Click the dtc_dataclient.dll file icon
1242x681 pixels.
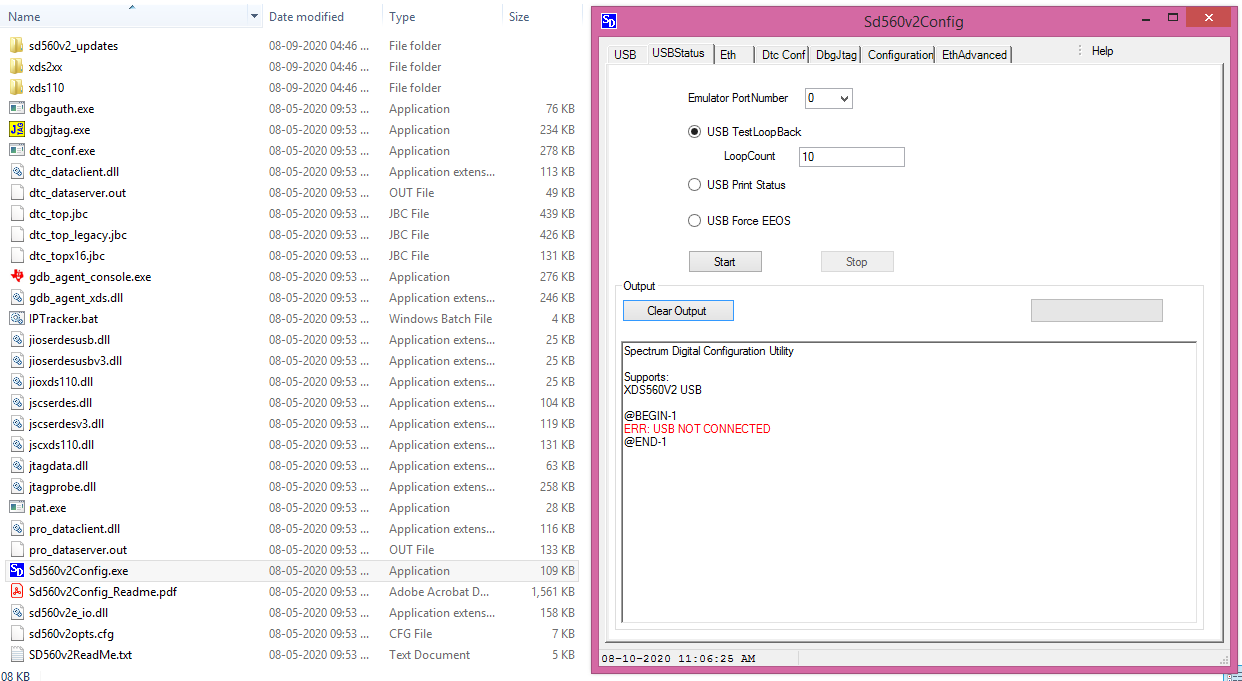pos(16,172)
